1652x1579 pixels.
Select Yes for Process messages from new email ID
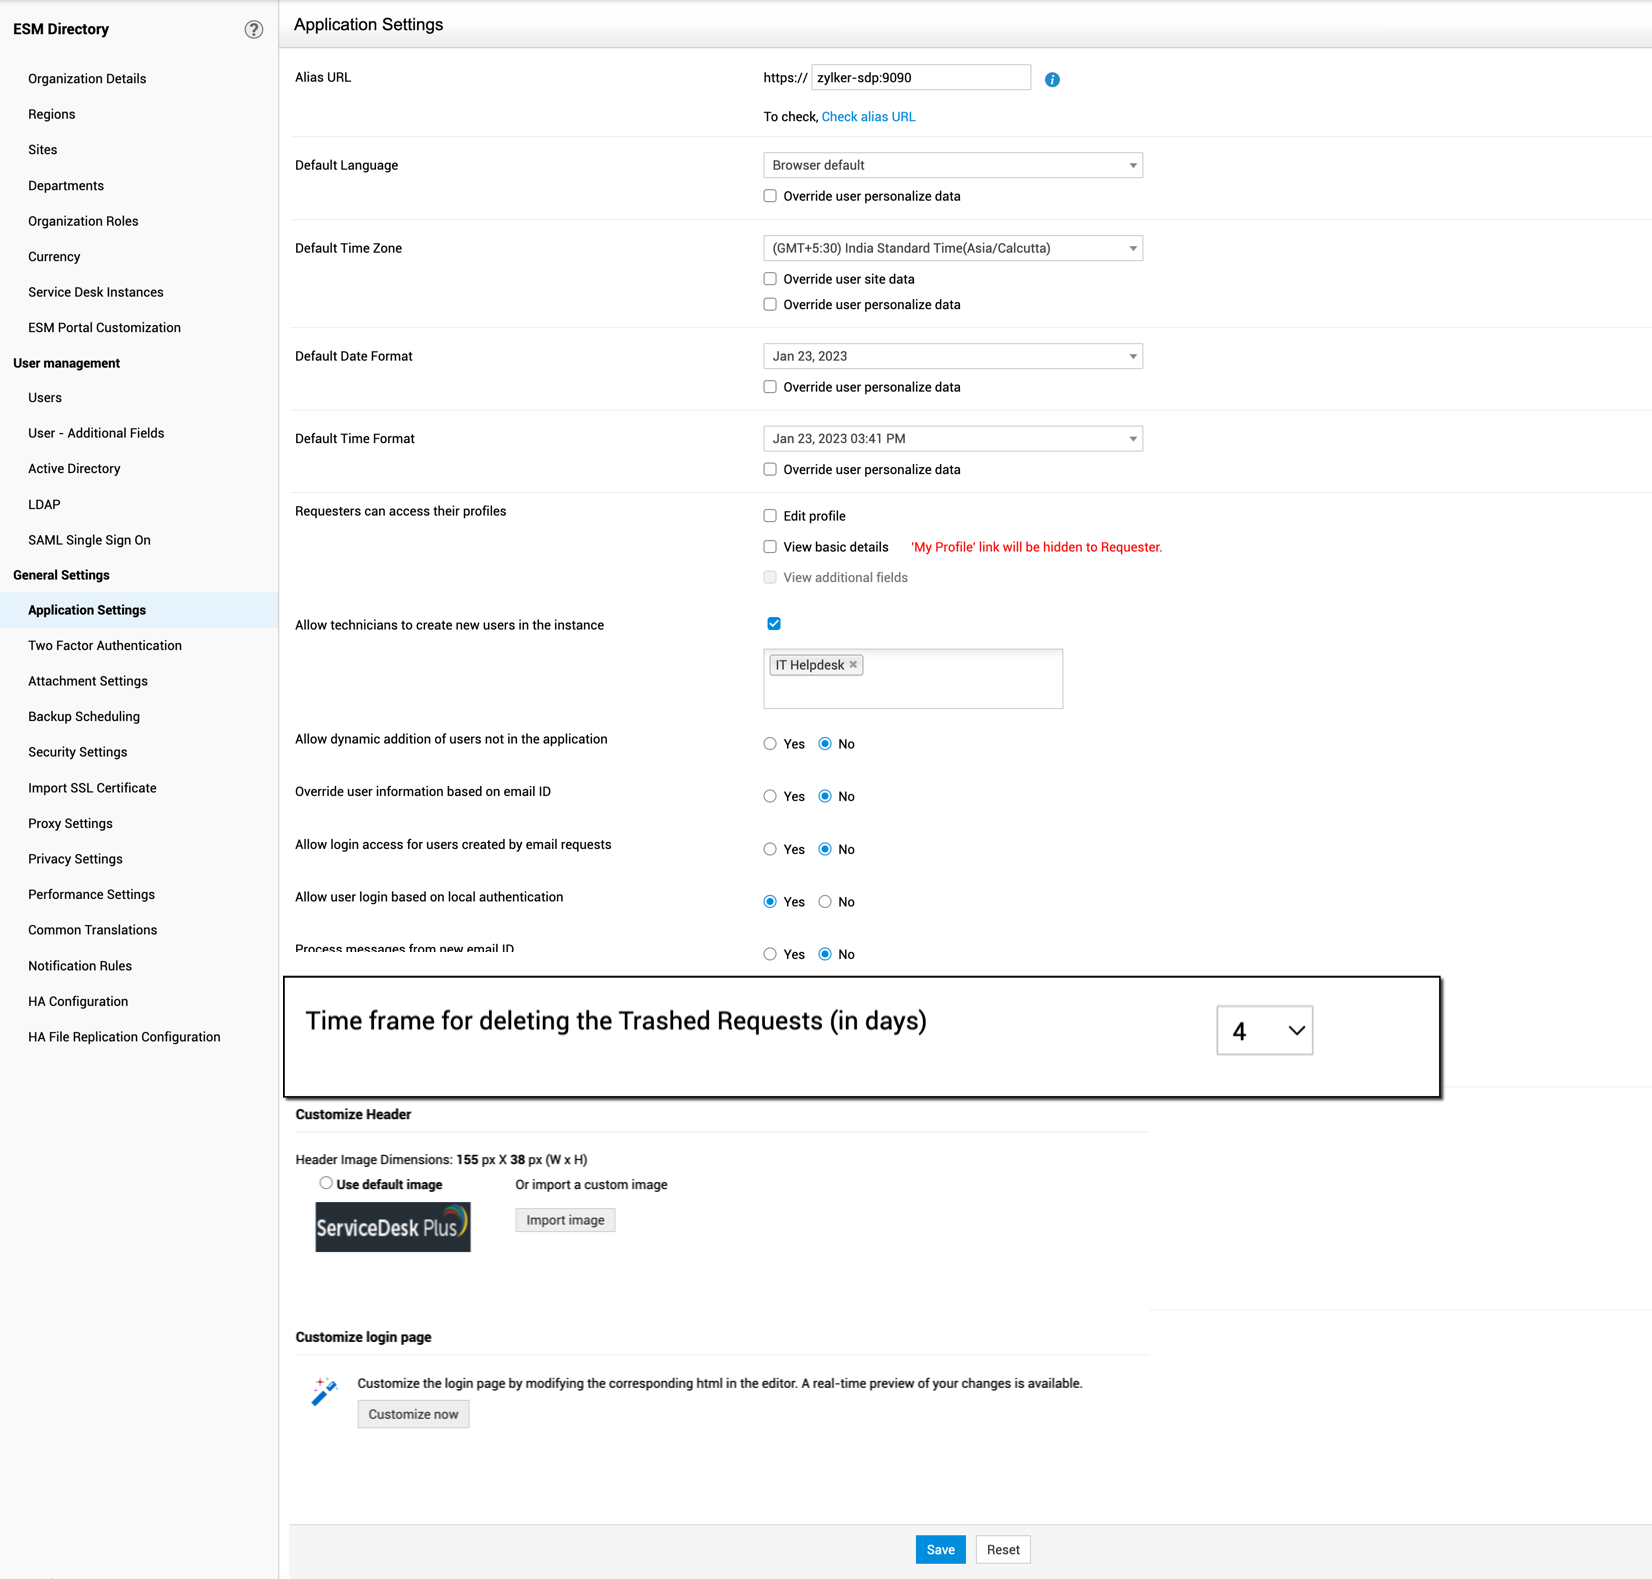pos(770,954)
